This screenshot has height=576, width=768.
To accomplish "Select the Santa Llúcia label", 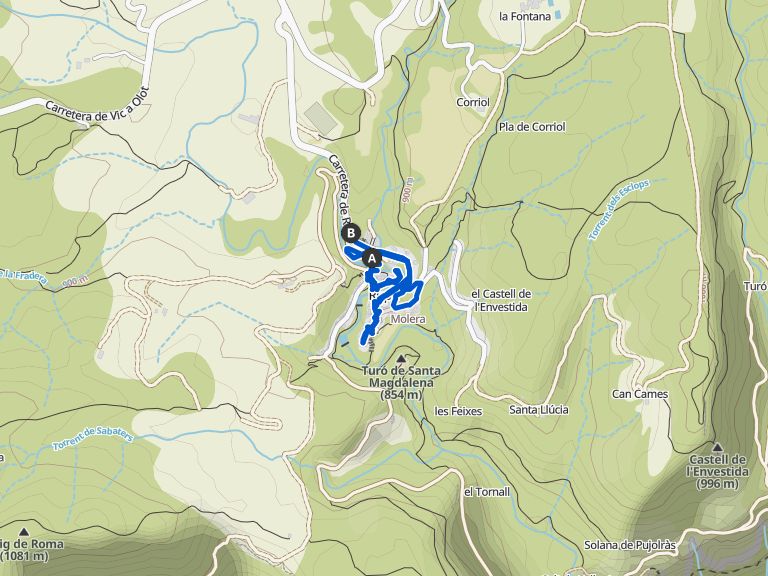I will pyautogui.click(x=539, y=409).
